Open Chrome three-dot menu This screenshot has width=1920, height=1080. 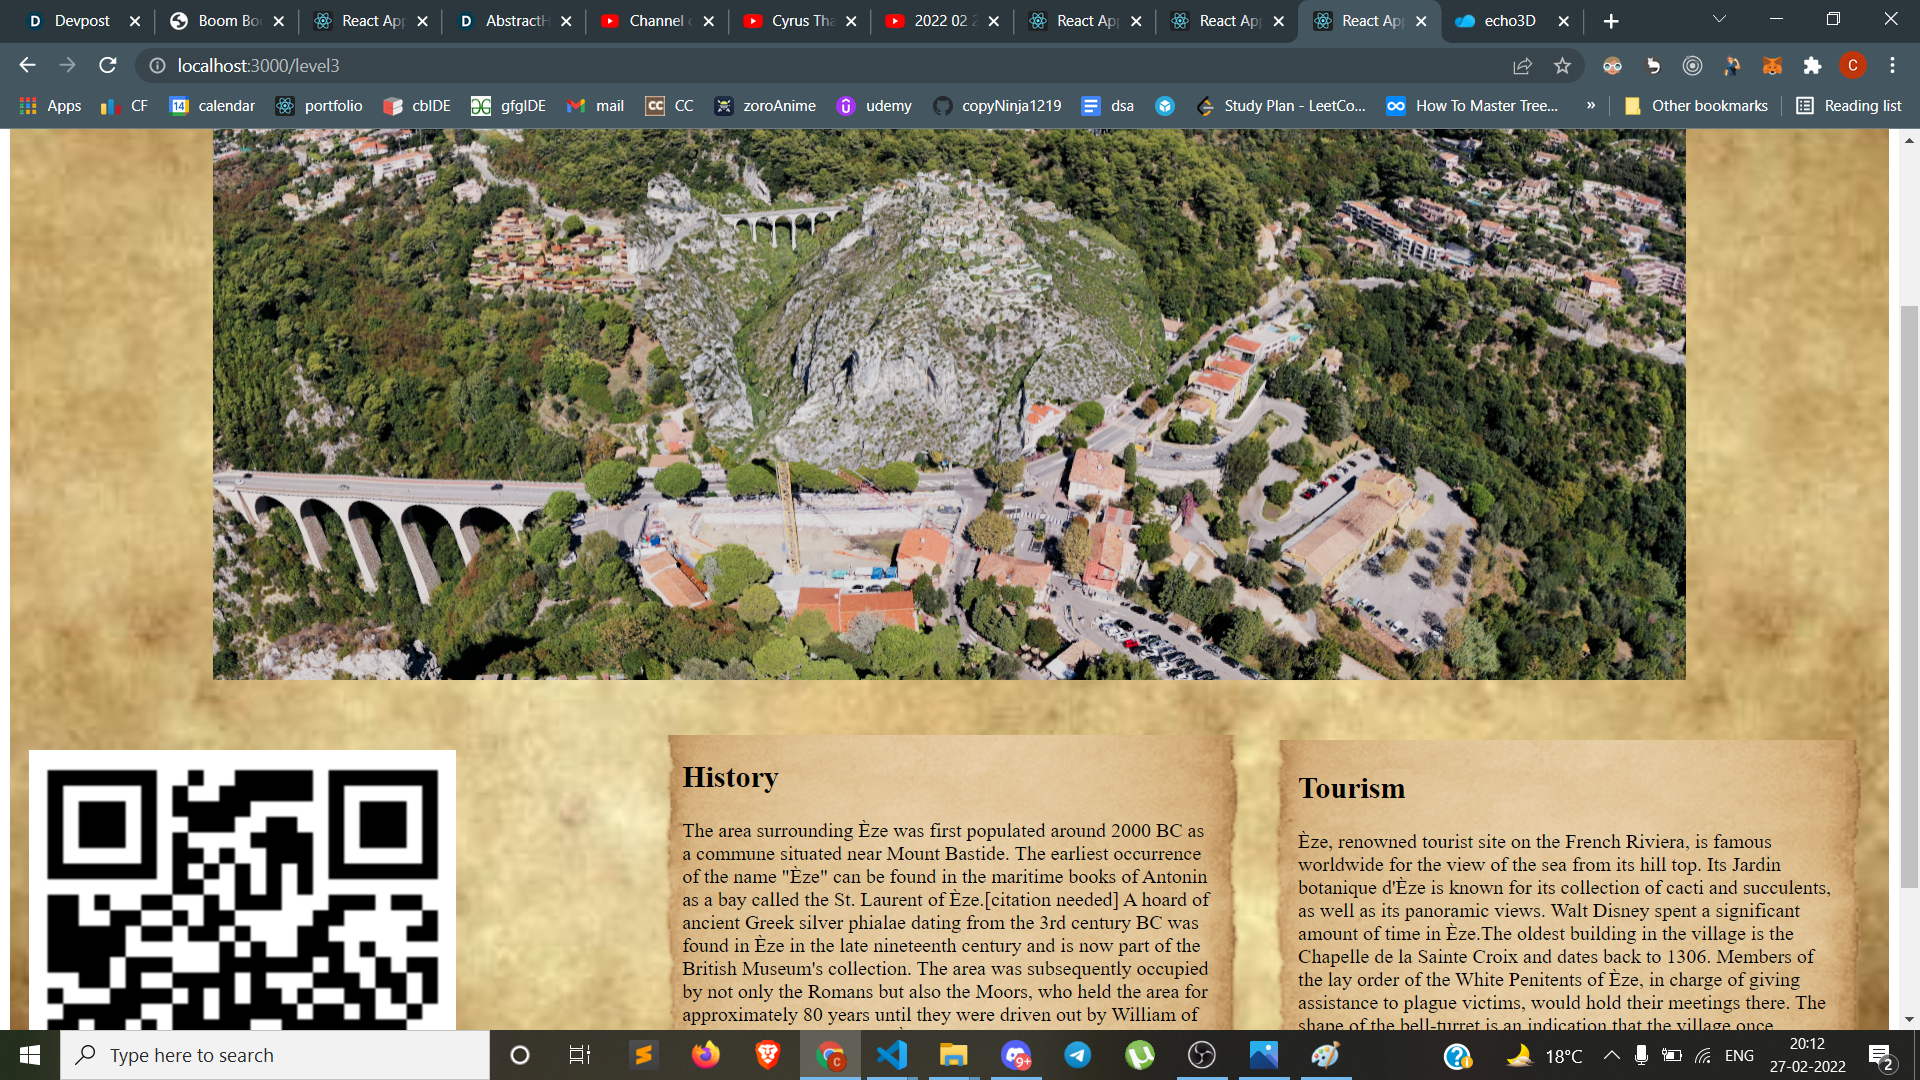pyautogui.click(x=1892, y=65)
